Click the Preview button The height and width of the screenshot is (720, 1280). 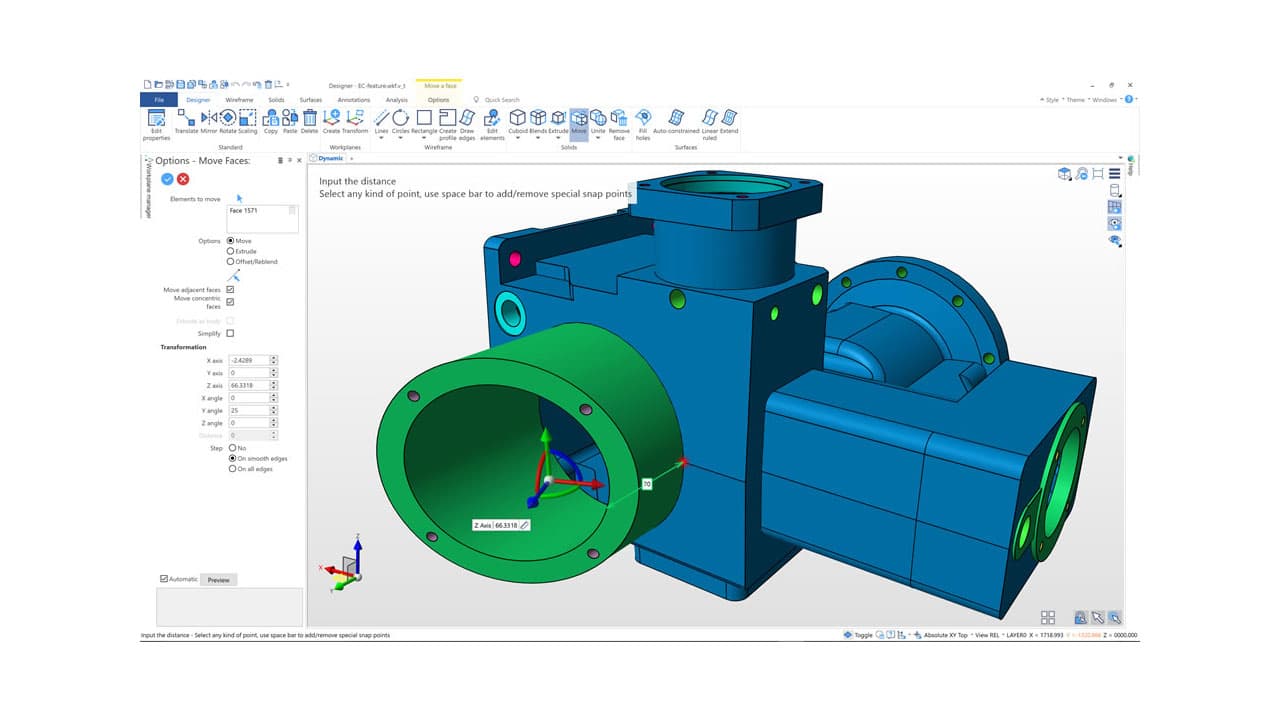[218, 579]
